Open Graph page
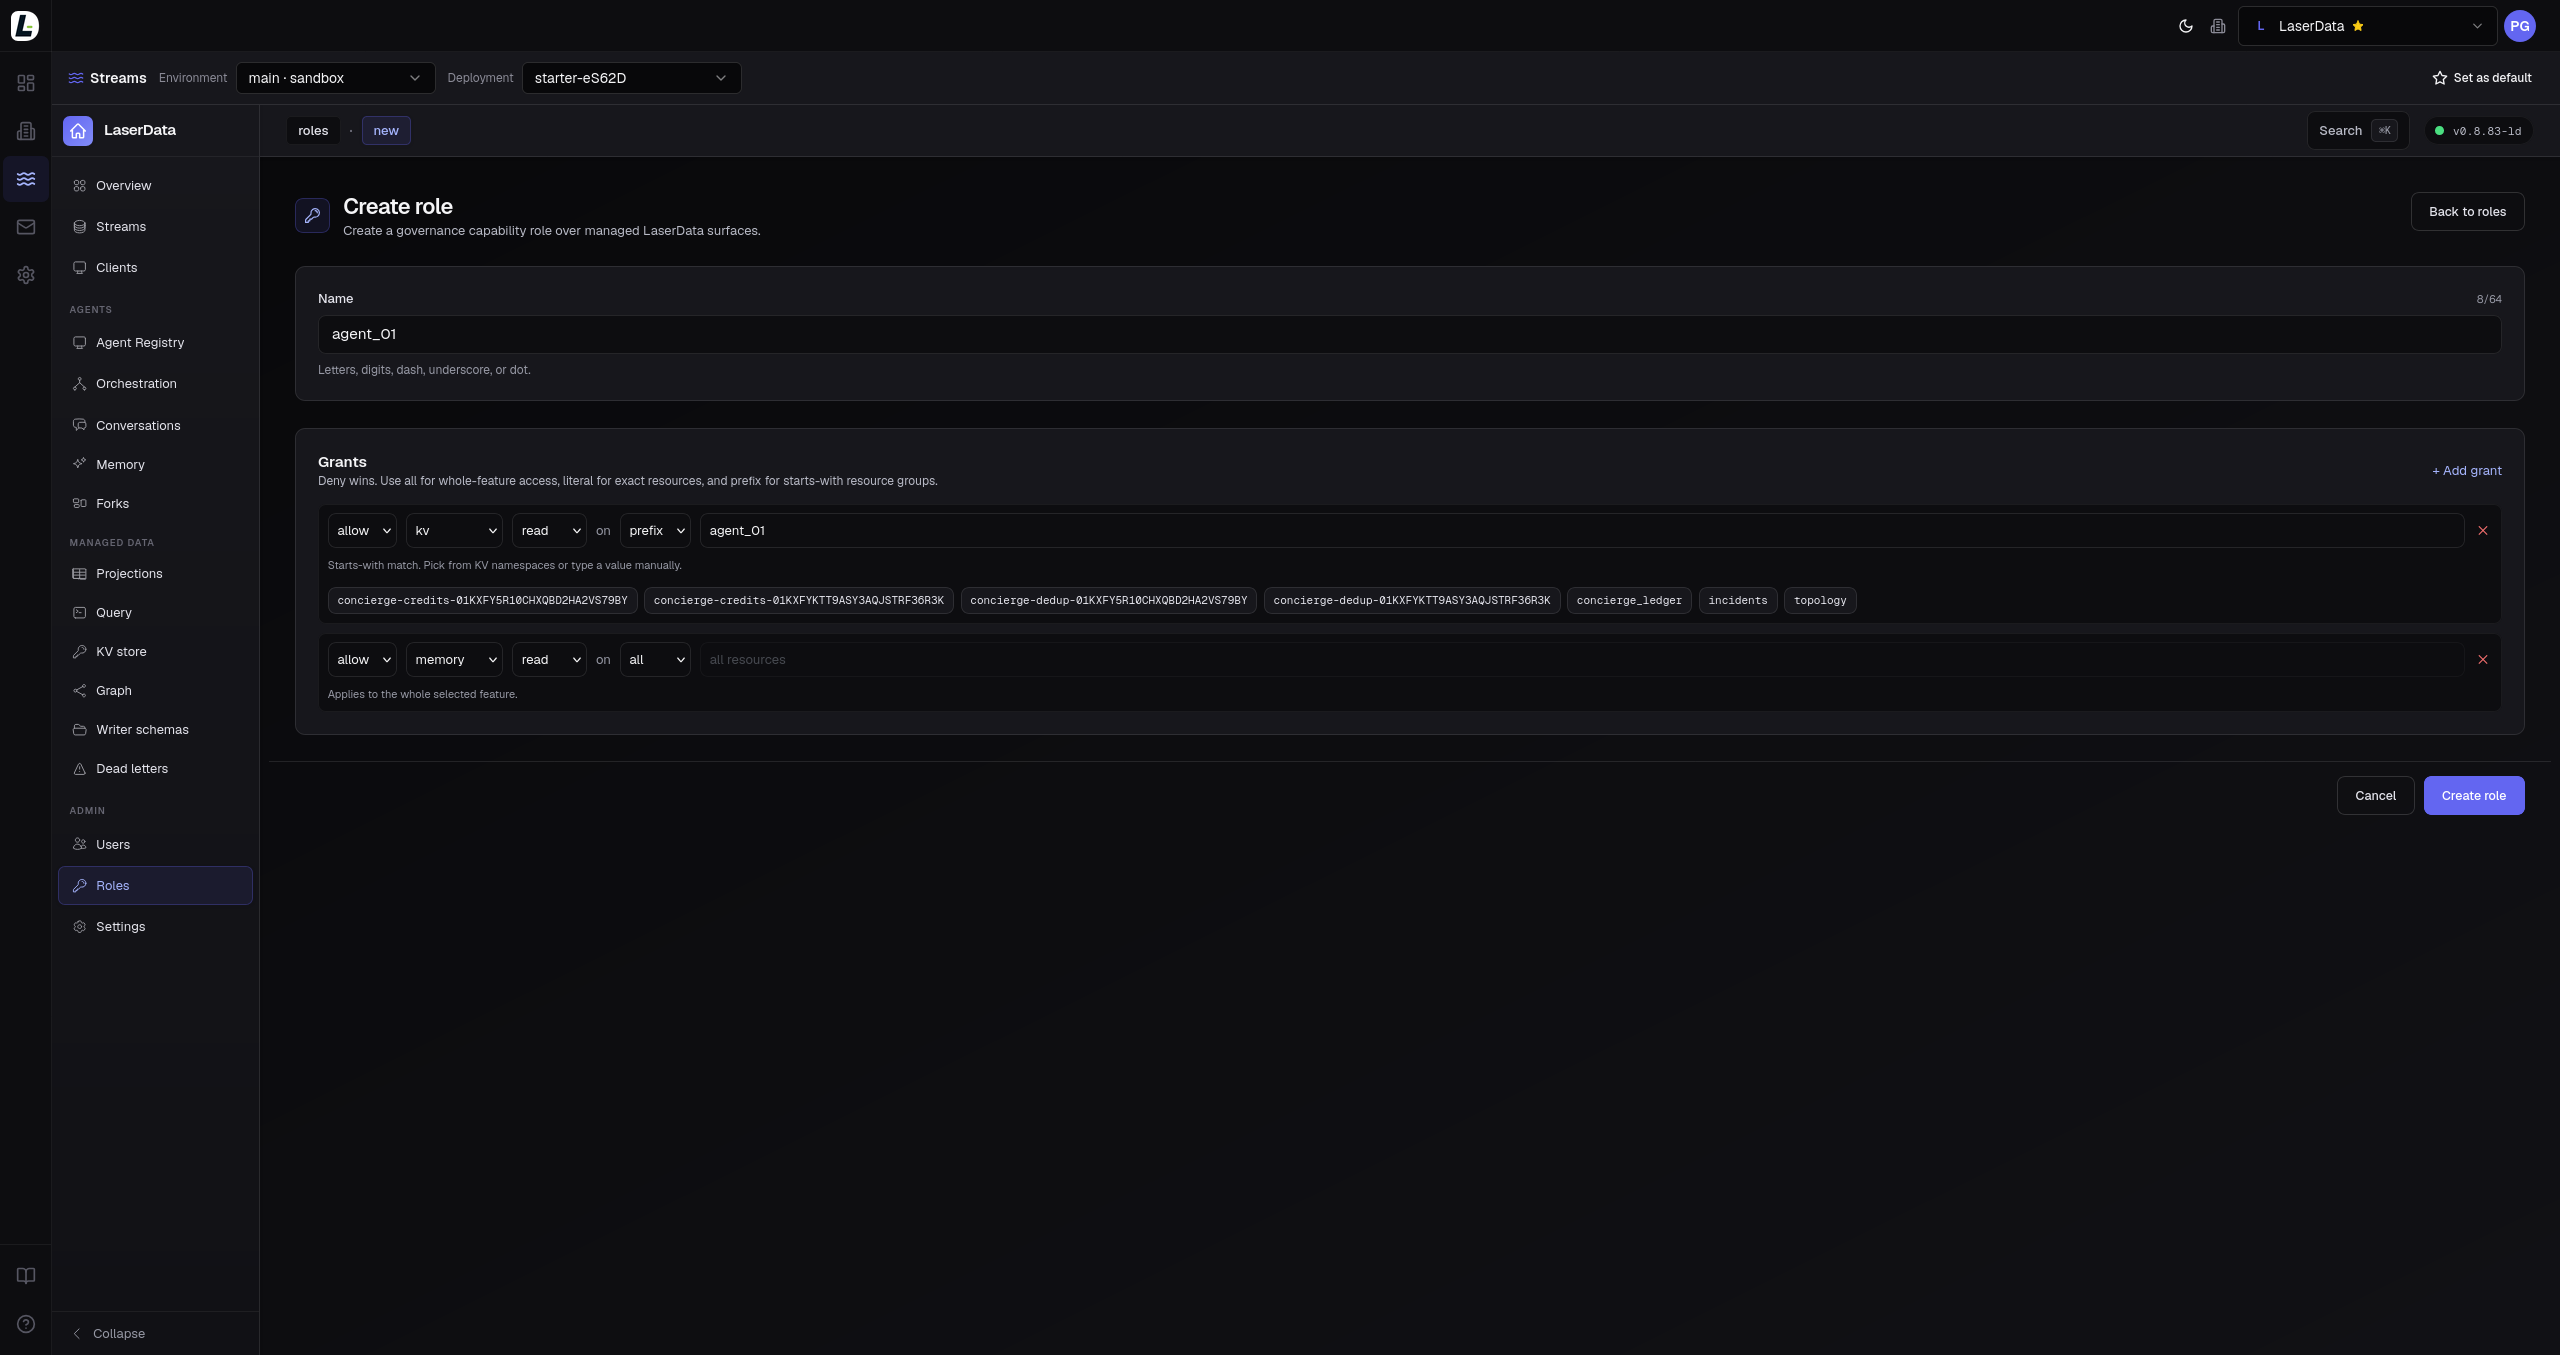 155,691
